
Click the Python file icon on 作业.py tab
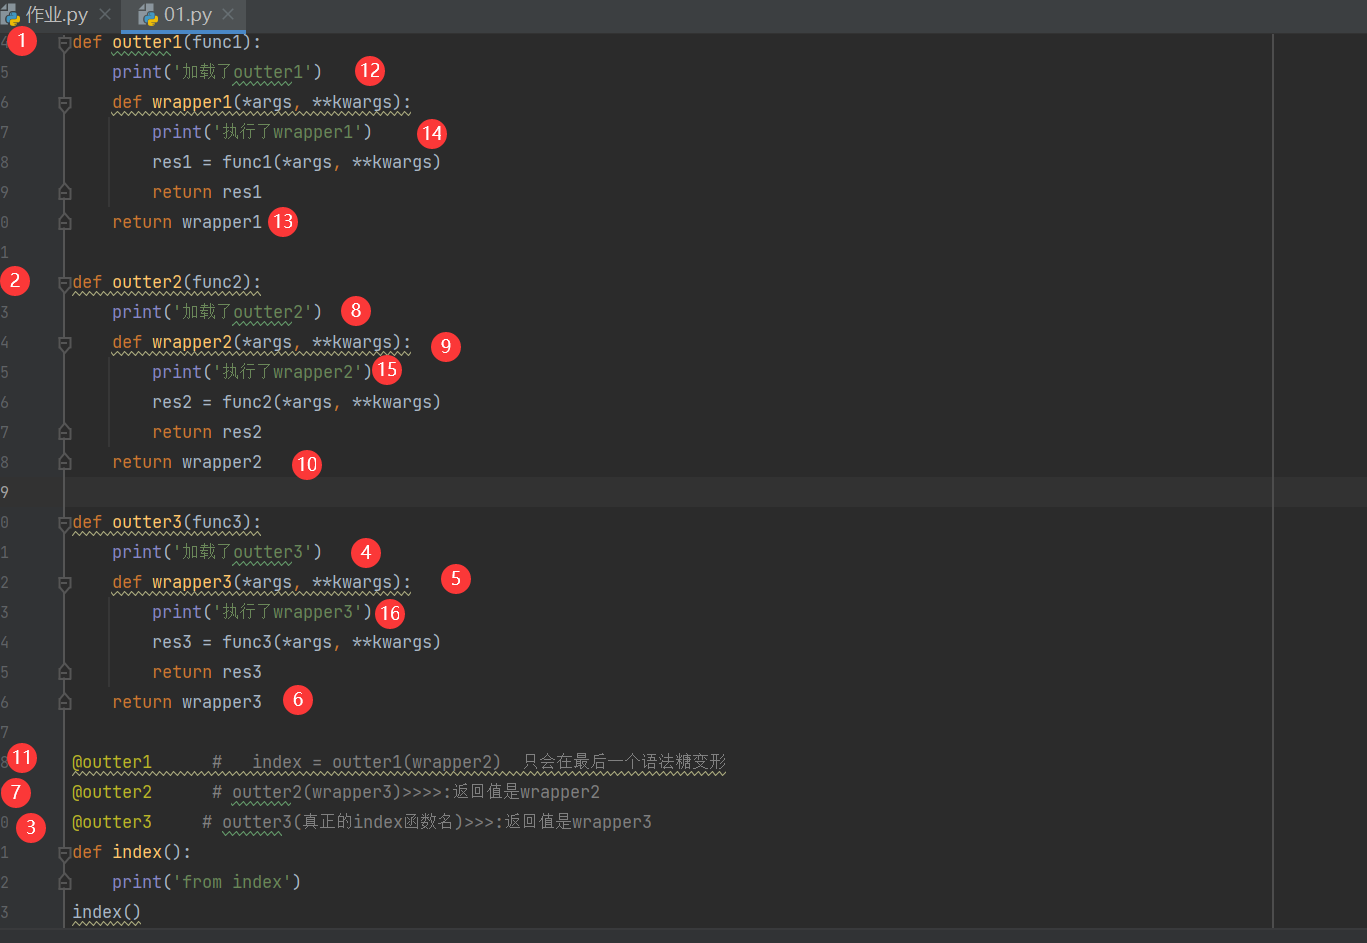point(10,15)
